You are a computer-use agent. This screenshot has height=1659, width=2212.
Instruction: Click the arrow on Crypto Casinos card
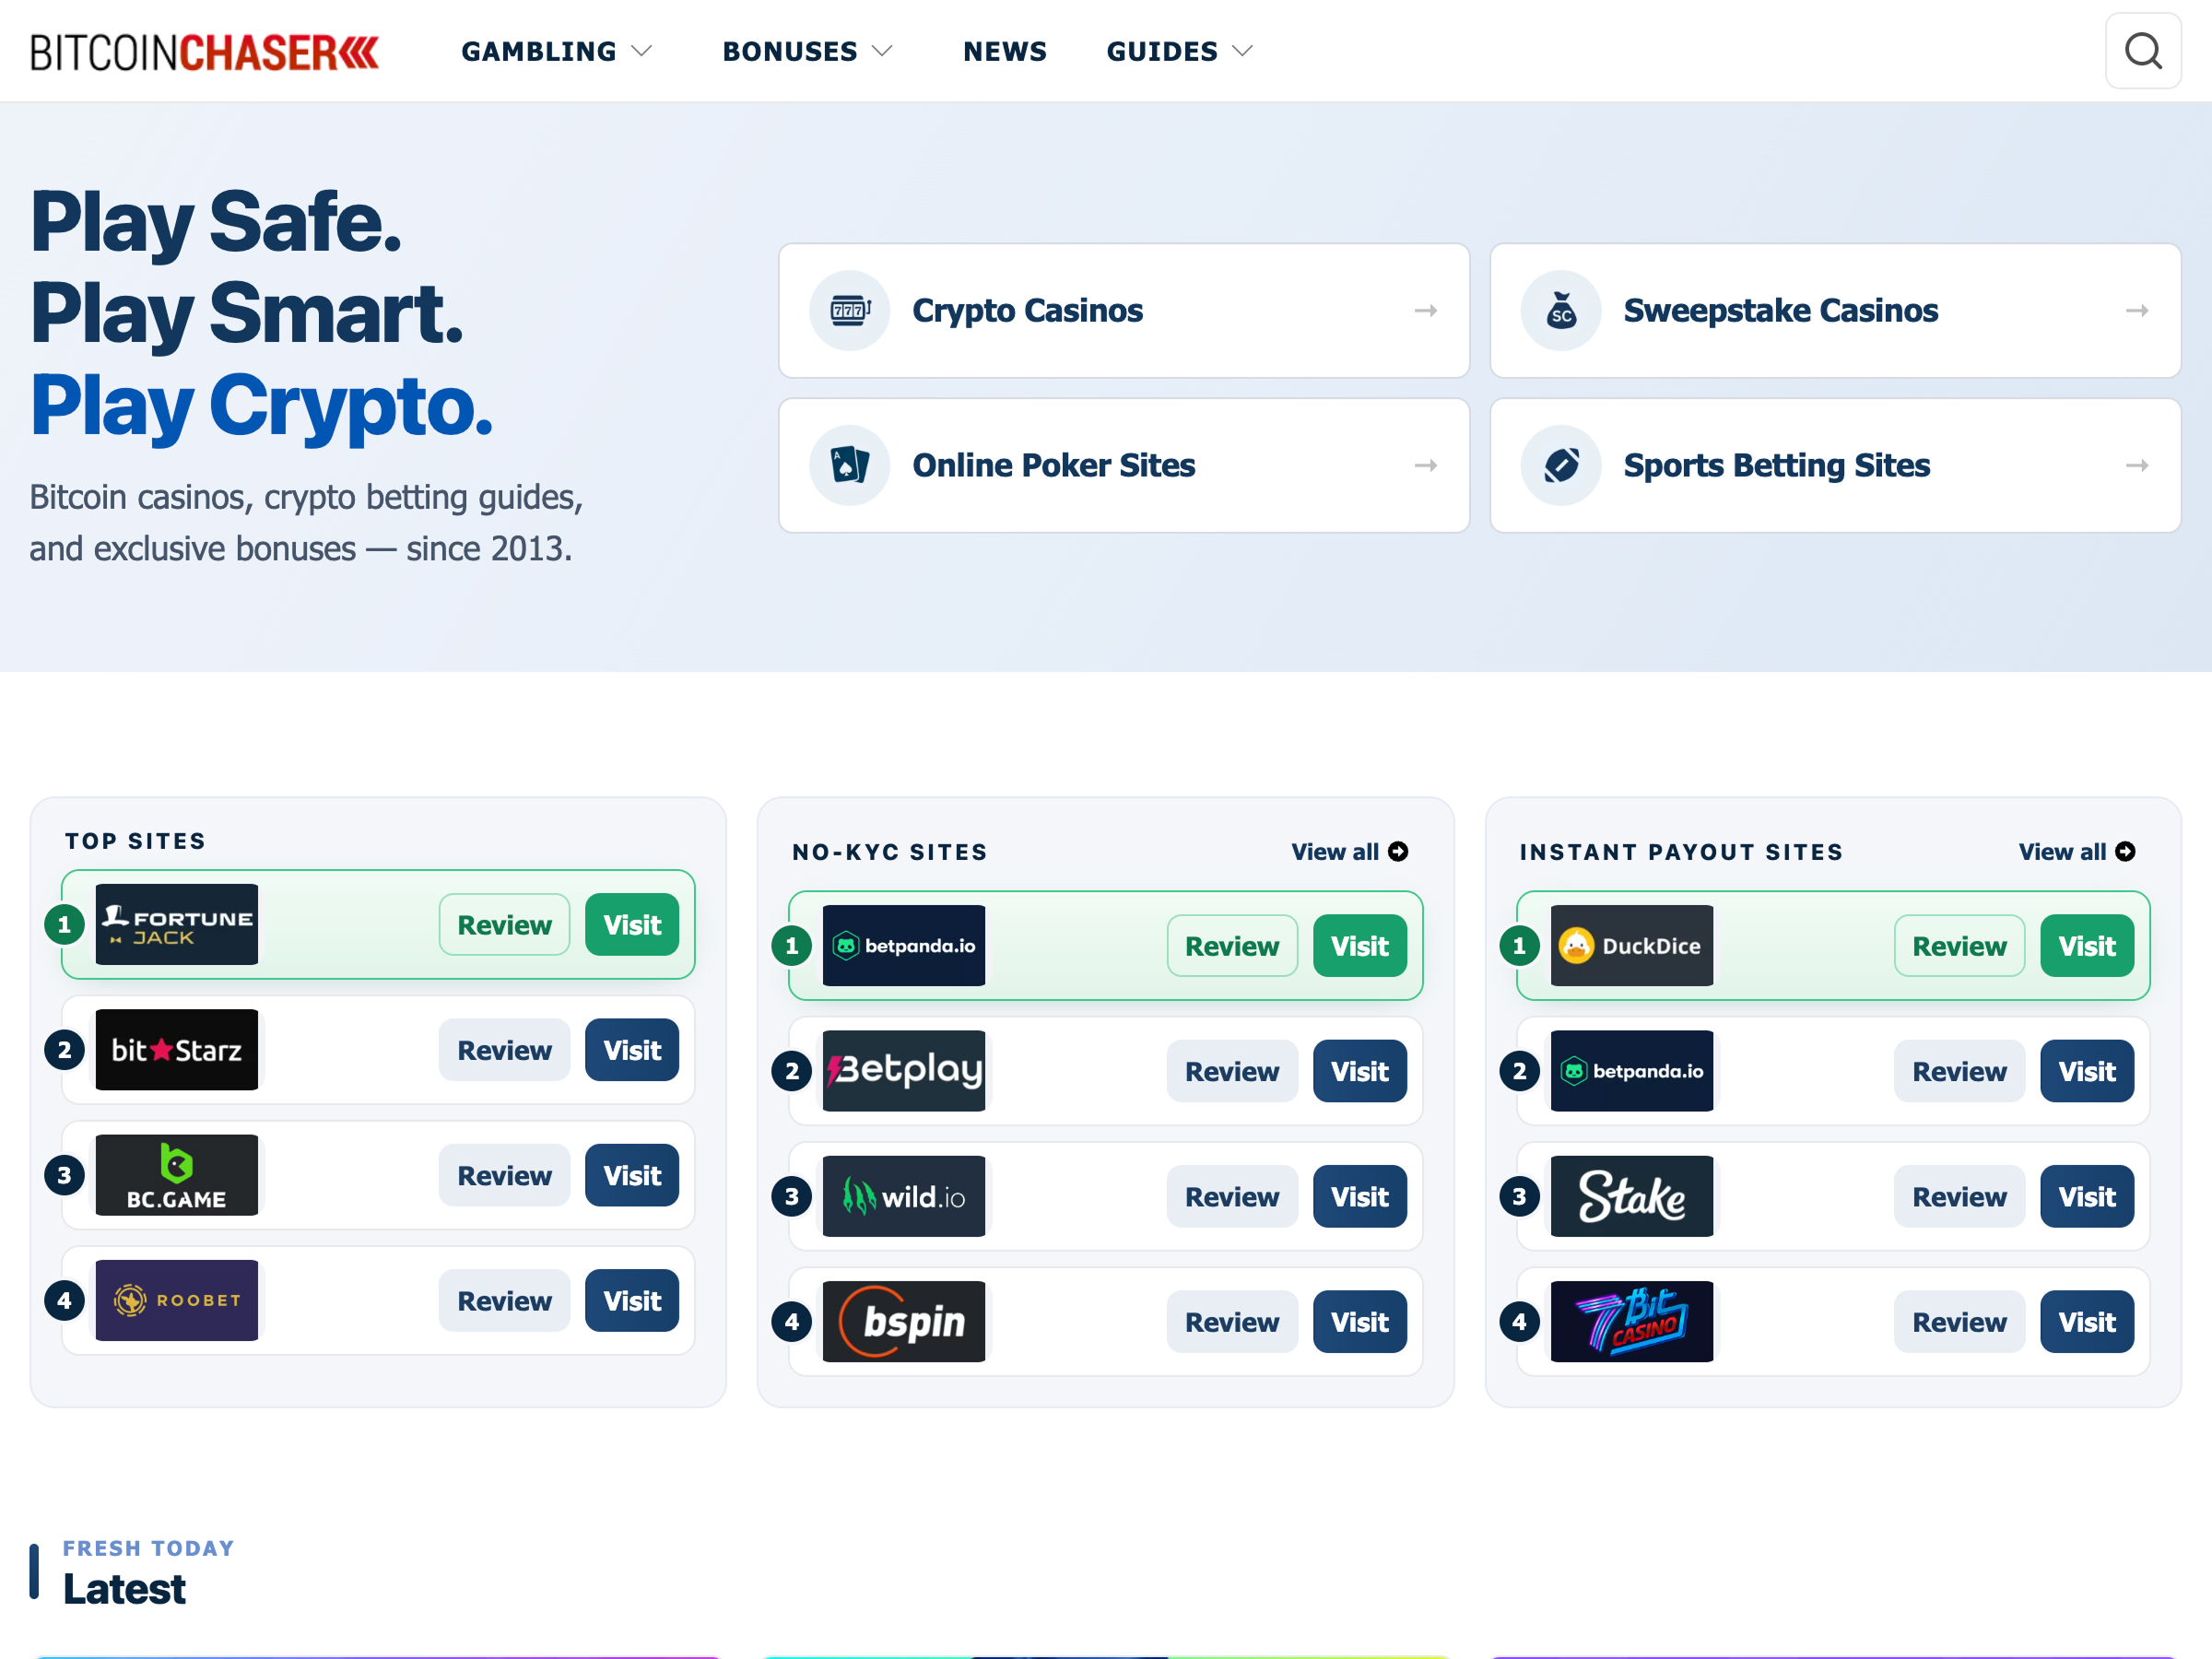(1426, 311)
